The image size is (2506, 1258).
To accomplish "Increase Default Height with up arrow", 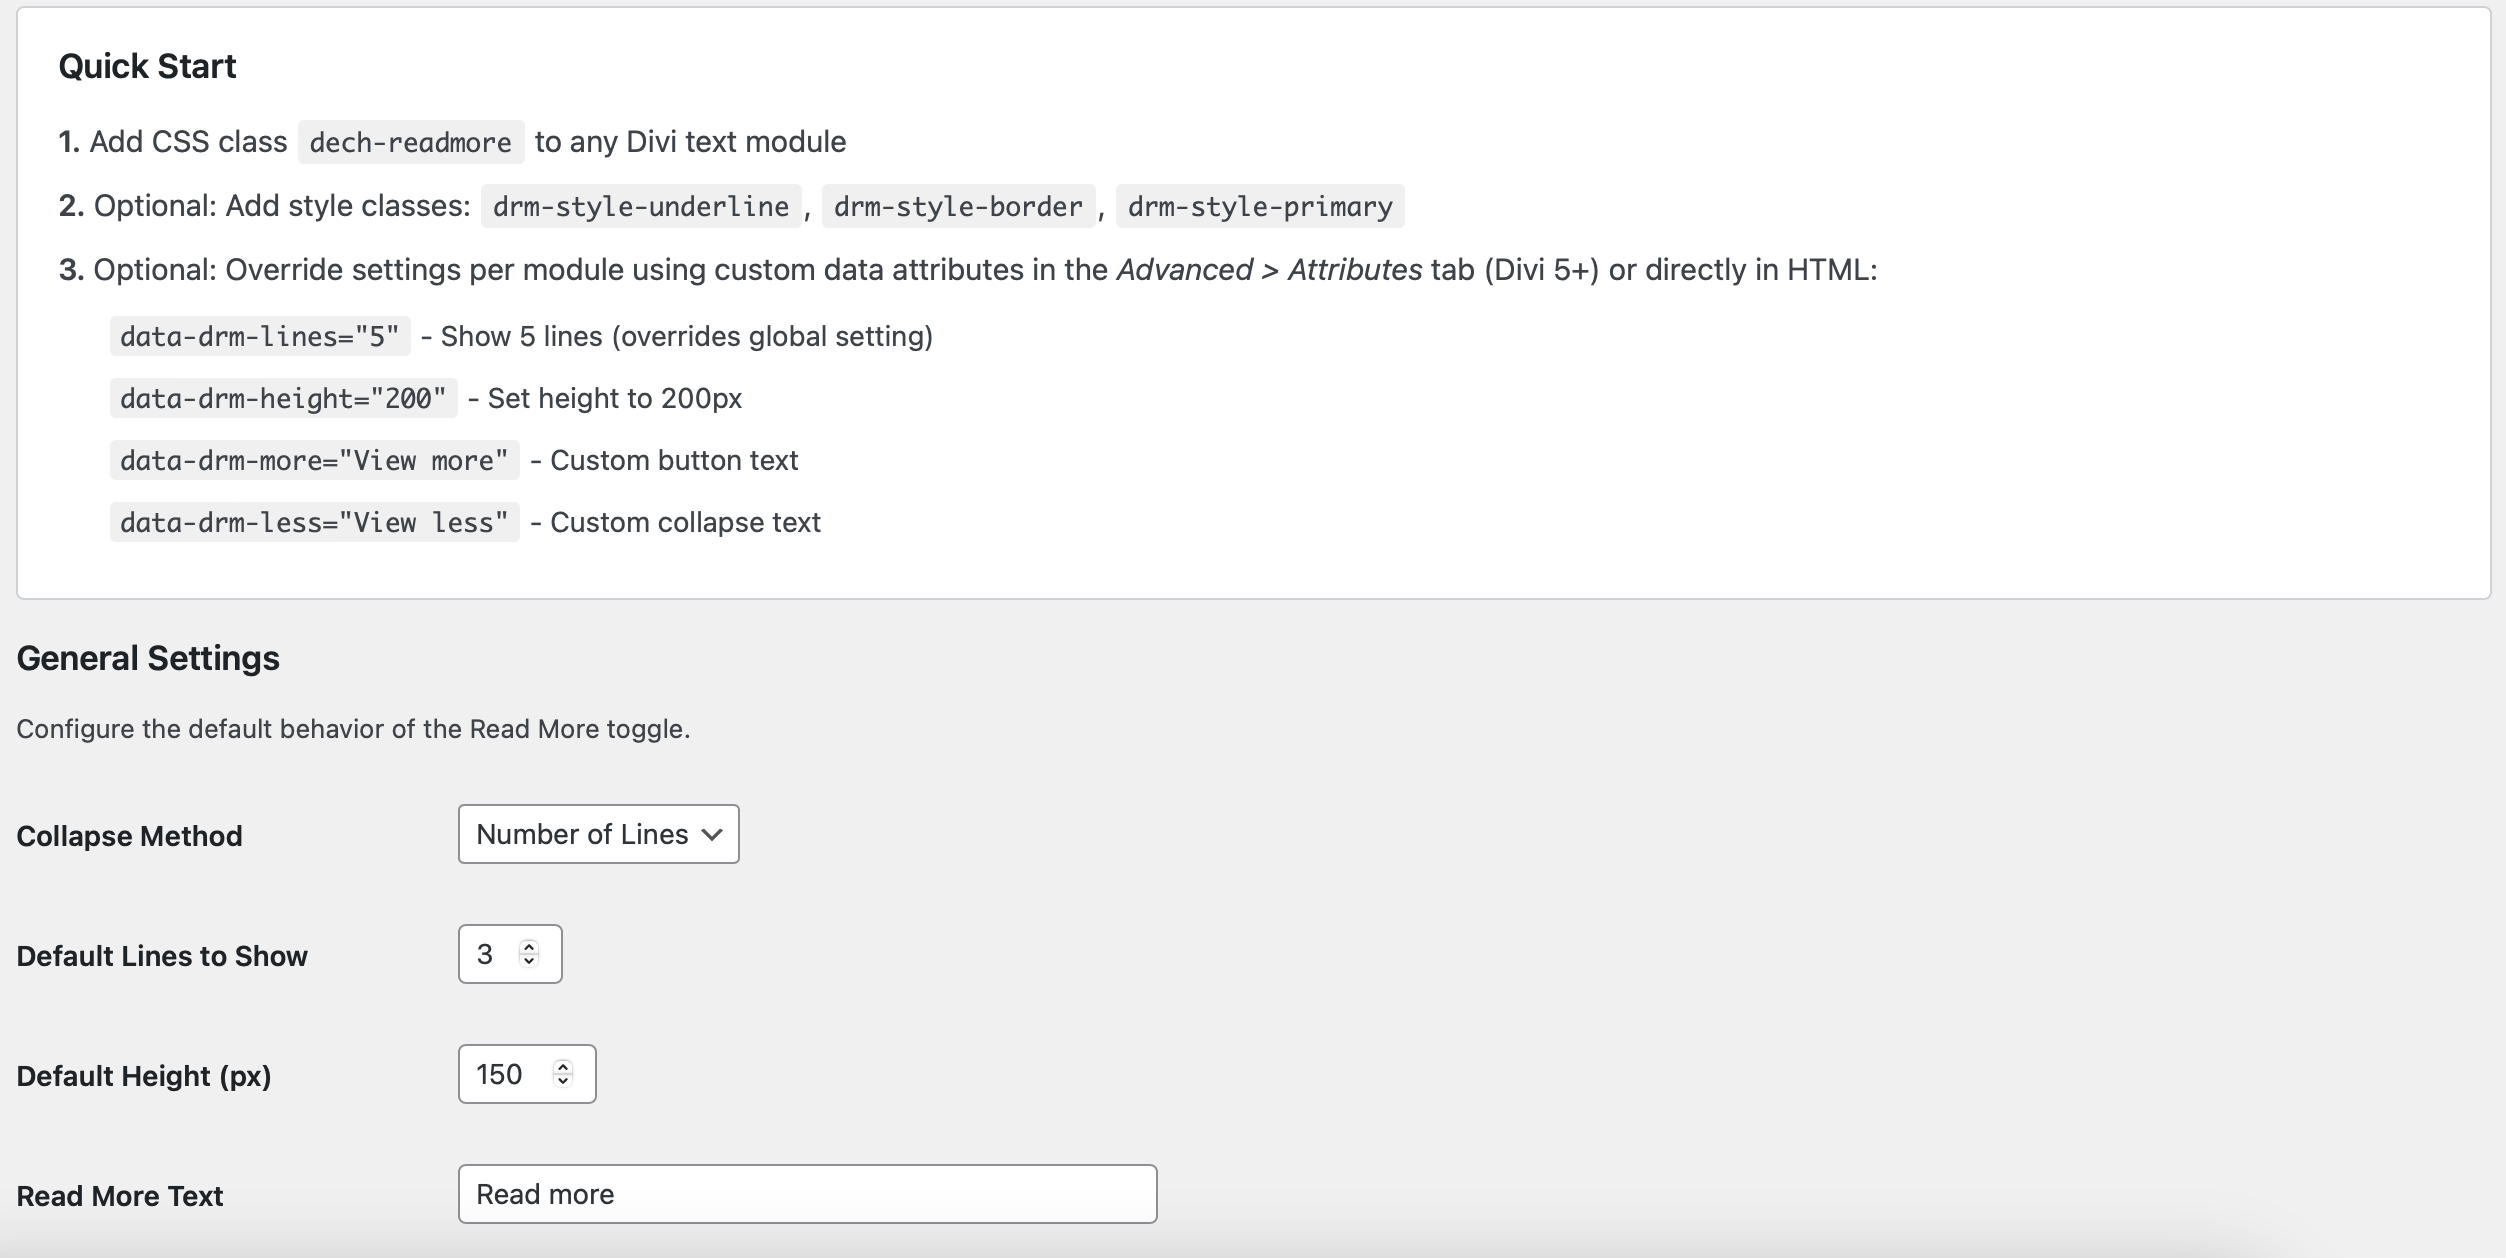I will pyautogui.click(x=563, y=1066).
